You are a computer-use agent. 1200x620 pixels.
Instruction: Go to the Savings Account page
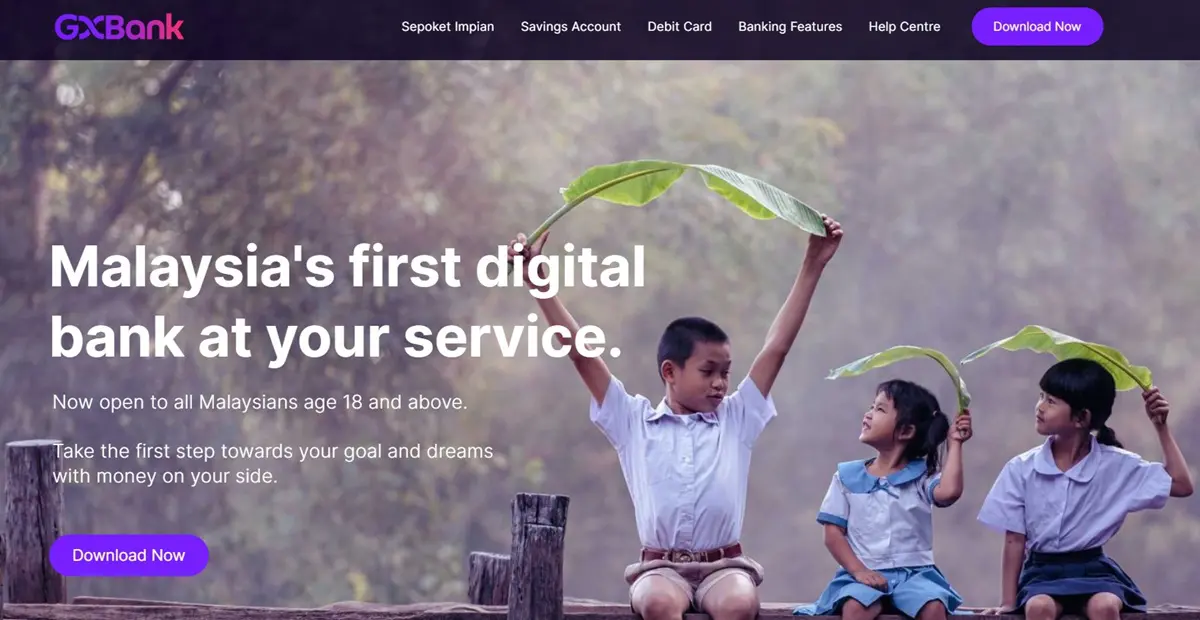[x=571, y=27]
